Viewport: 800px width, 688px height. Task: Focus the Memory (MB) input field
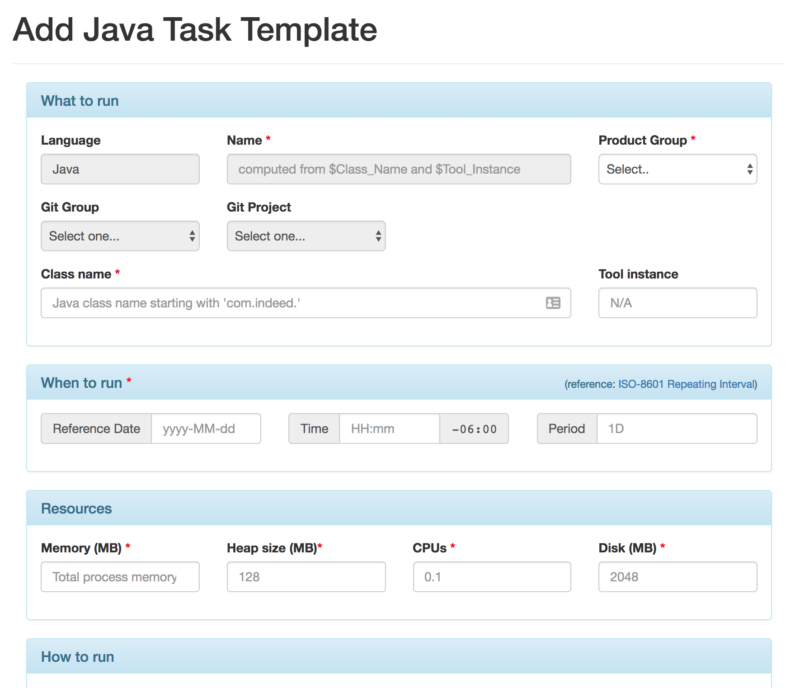coord(120,577)
